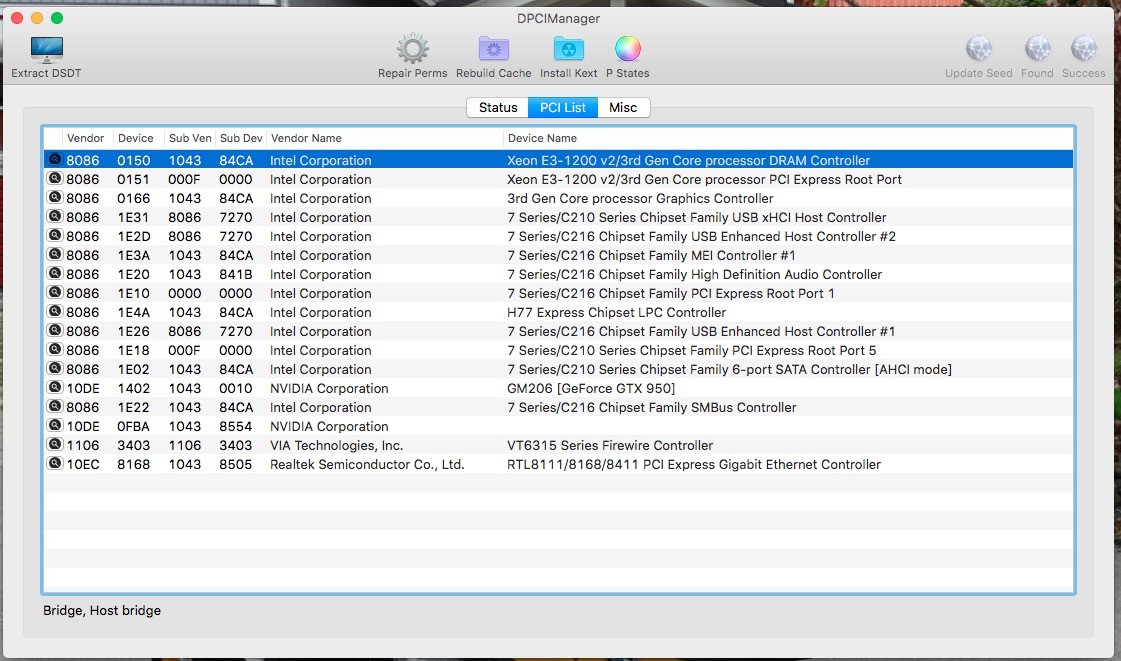Click the Realtek Semiconductor Co., Ltd. cell
Viewport: 1121px width, 661px height.
(367, 464)
